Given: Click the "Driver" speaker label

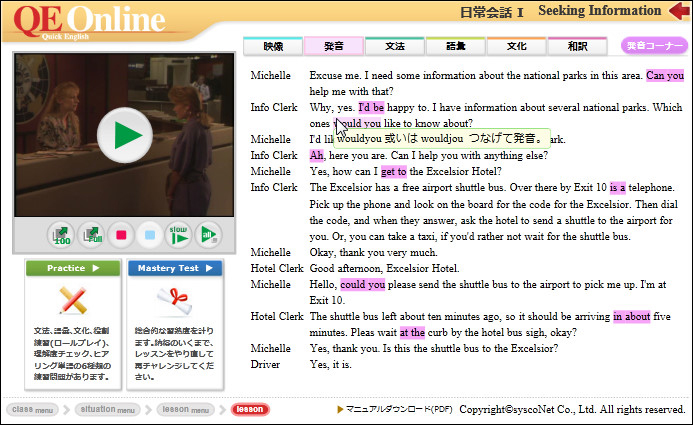Looking at the screenshot, I should (x=265, y=364).
